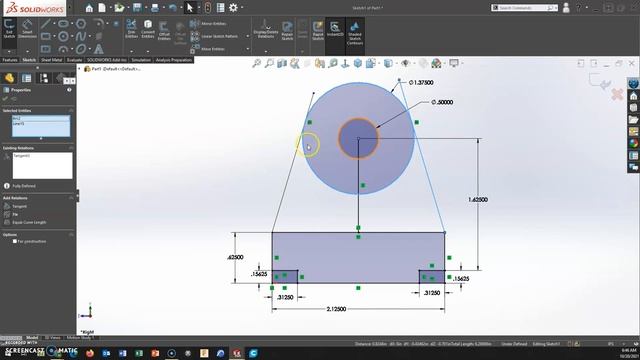The height and width of the screenshot is (360, 640).
Task: Click the 2.12500 dimension value
Action: [336, 309]
